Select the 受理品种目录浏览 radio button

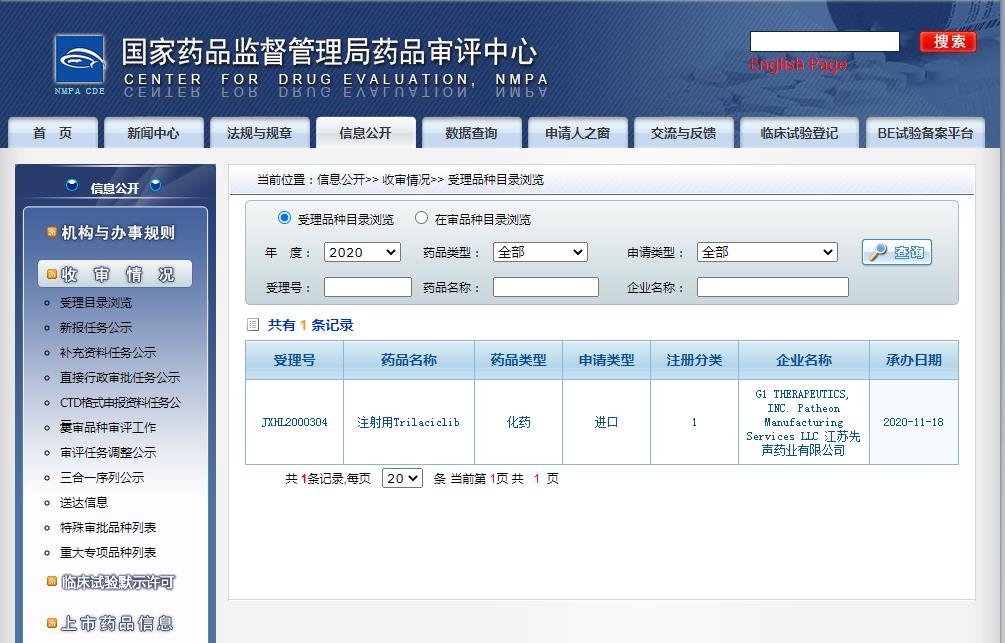click(284, 218)
